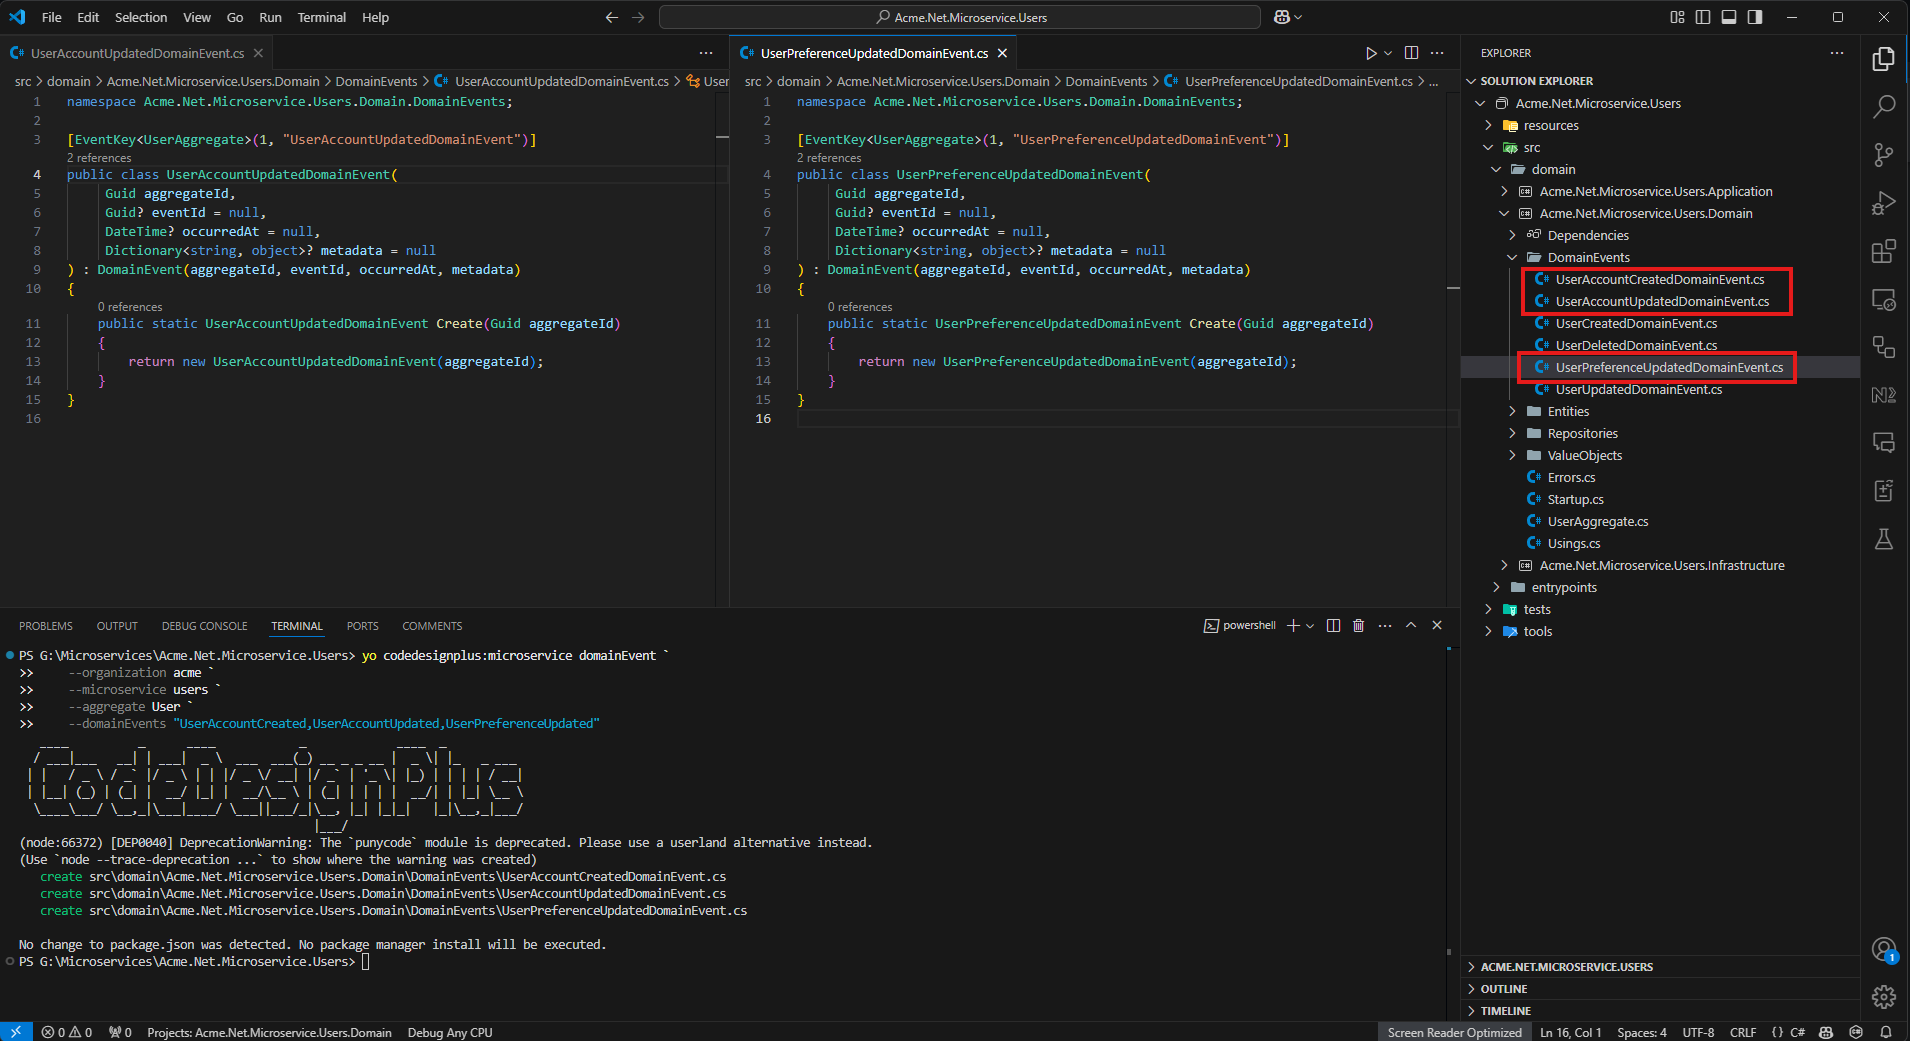Open the Run button dropdown arrow

click(1388, 53)
